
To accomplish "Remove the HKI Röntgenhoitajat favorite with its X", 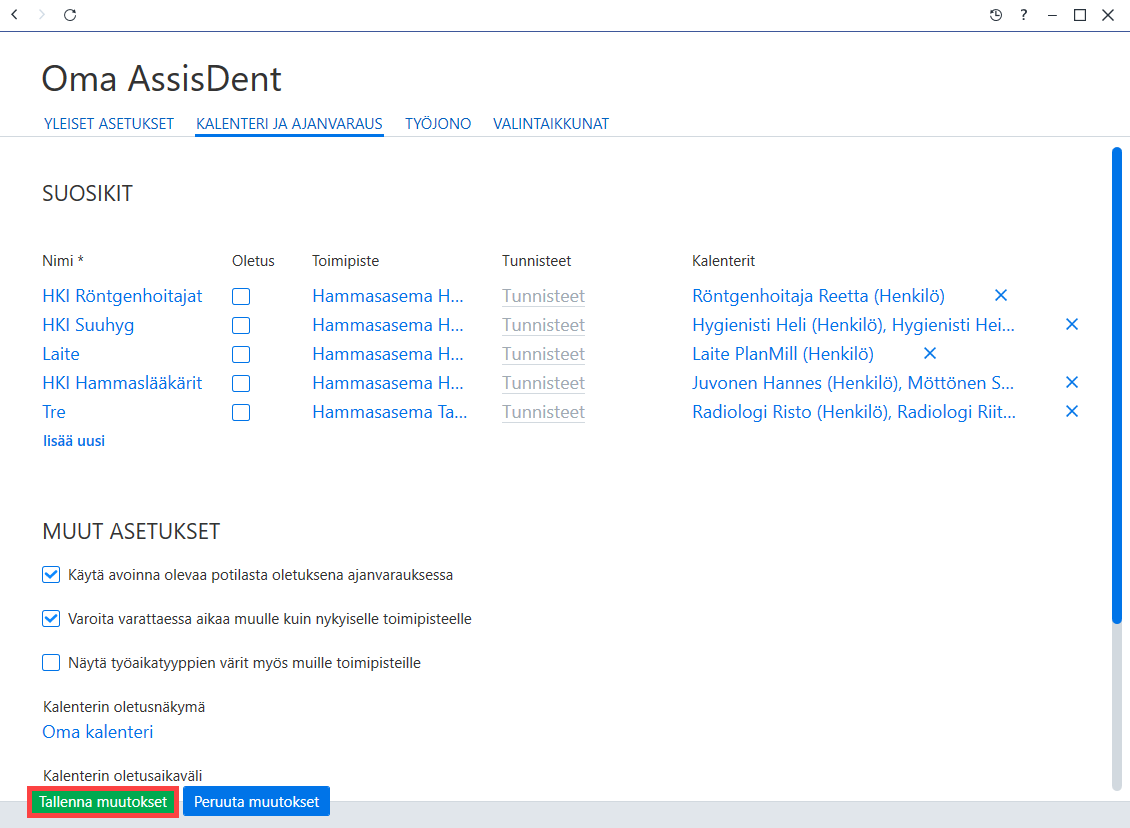I will click(x=1001, y=295).
